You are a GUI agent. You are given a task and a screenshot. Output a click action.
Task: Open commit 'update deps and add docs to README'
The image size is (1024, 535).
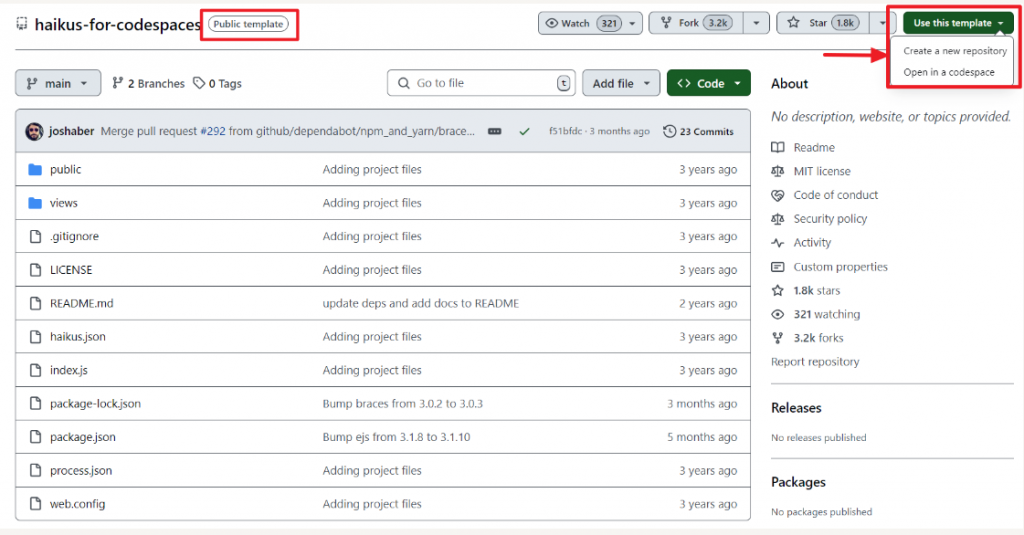[x=421, y=303]
